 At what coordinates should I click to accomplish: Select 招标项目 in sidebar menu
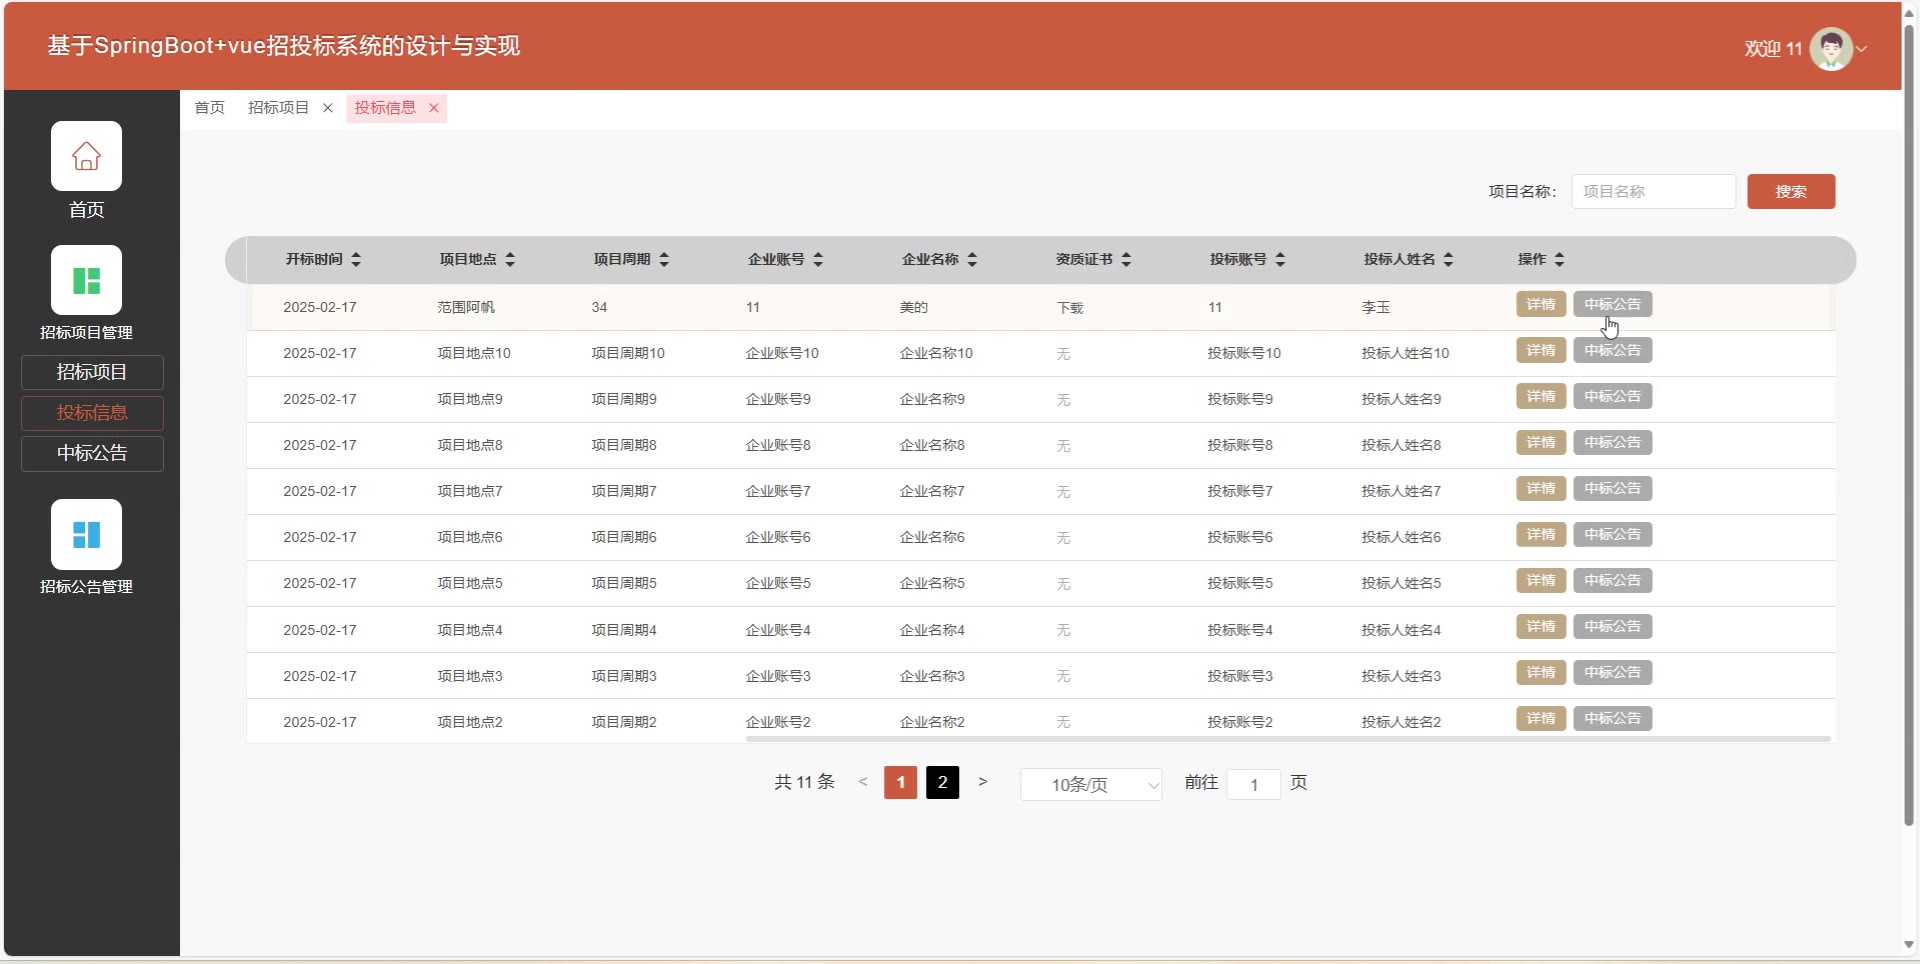pos(92,372)
